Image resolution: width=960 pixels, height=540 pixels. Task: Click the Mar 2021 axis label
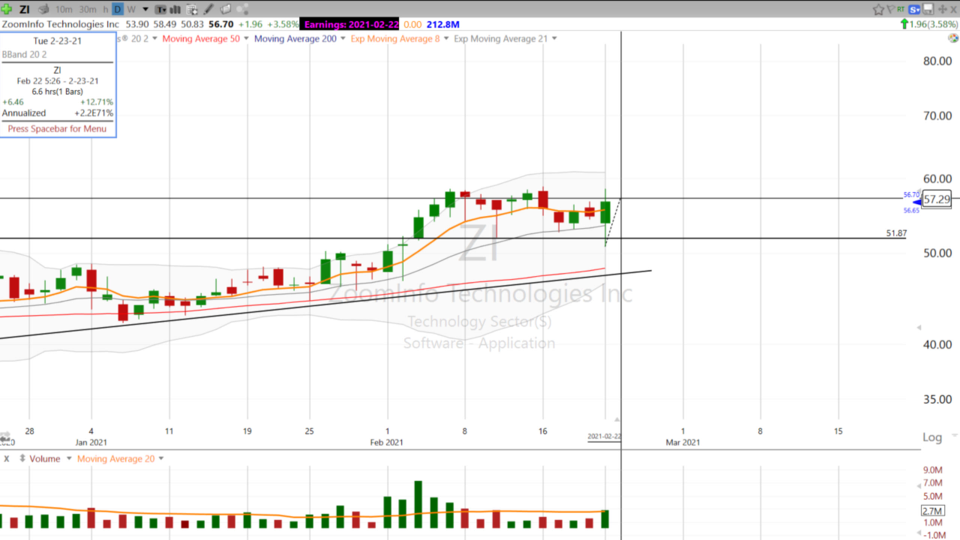[683, 442]
